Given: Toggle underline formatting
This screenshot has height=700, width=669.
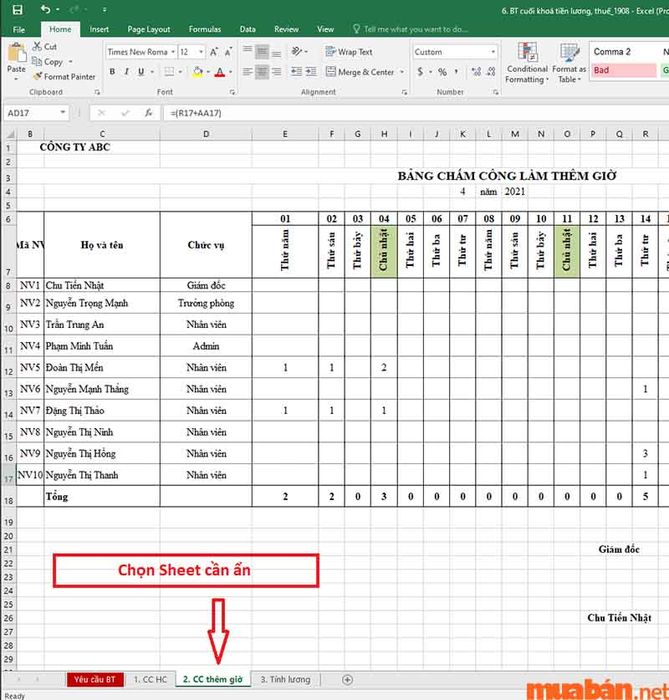Looking at the screenshot, I should pyautogui.click(x=141, y=71).
